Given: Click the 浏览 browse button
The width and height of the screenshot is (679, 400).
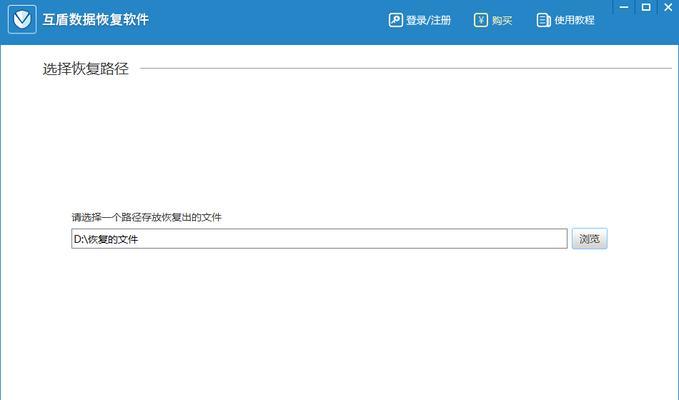Looking at the screenshot, I should pos(589,239).
